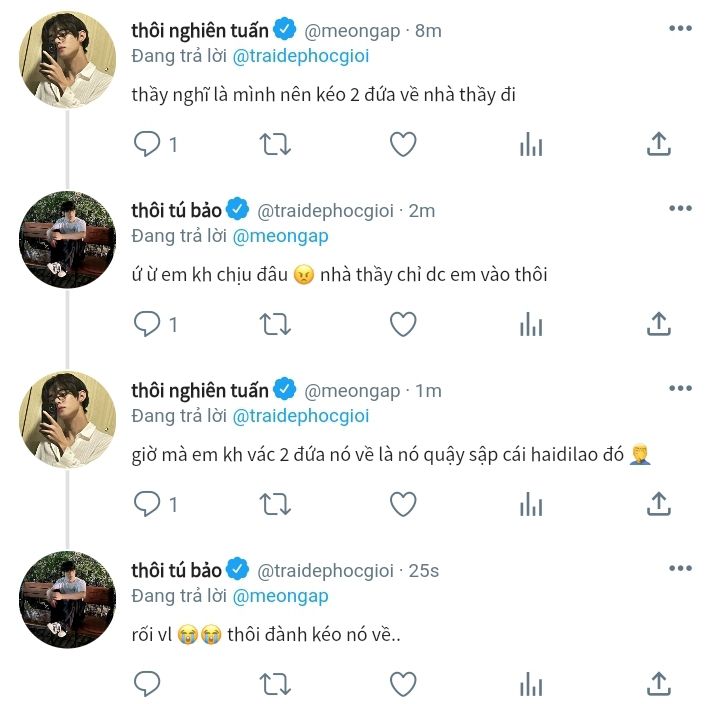Viewport: 720px width, 704px height.
Task: Like the 'ứ ừ em kh chịu đâu' tweet
Action: pyautogui.click(x=403, y=324)
